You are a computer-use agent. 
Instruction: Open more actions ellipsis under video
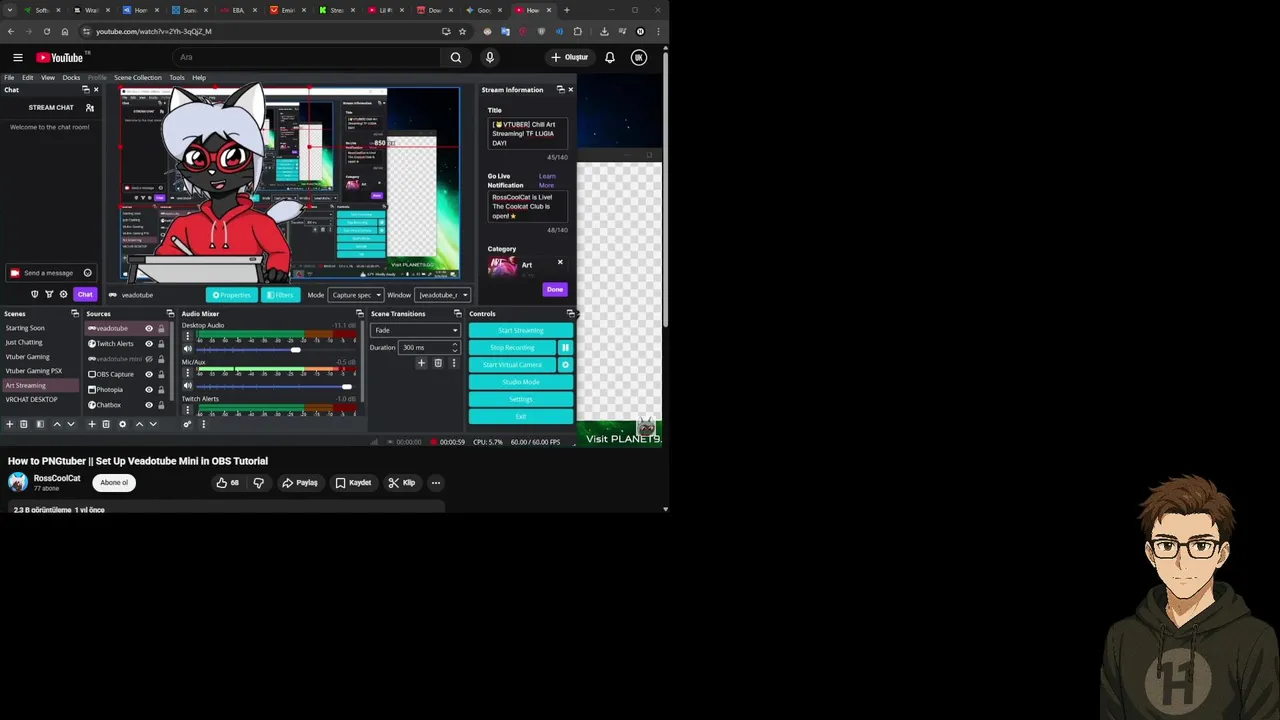pos(435,483)
